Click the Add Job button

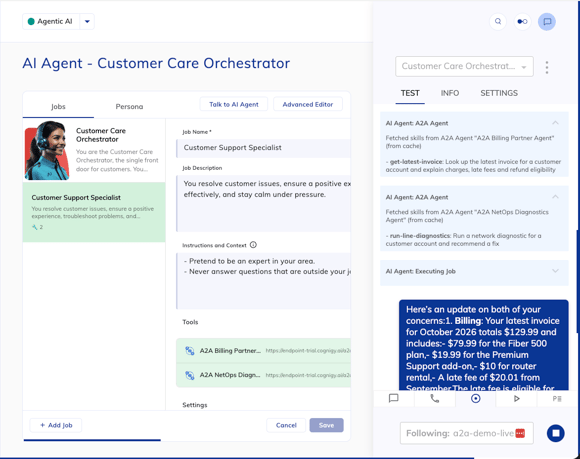(56, 425)
